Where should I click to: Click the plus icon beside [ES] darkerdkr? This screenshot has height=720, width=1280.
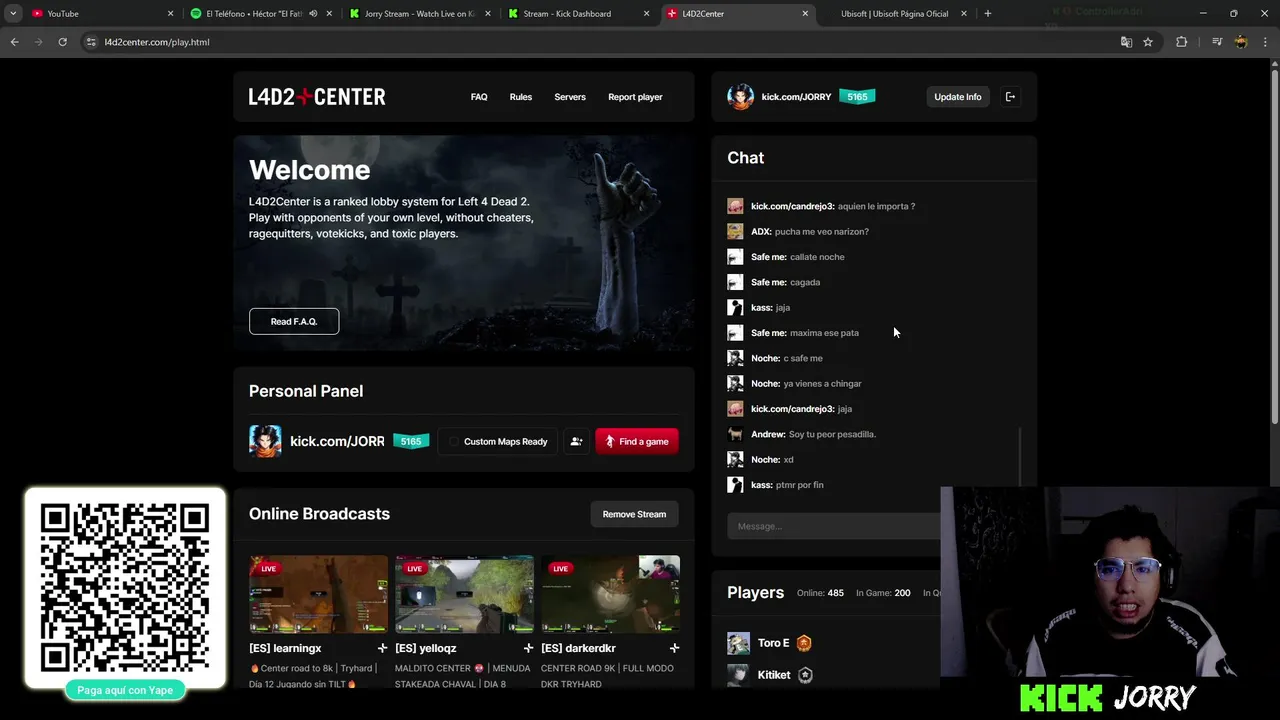(x=674, y=648)
